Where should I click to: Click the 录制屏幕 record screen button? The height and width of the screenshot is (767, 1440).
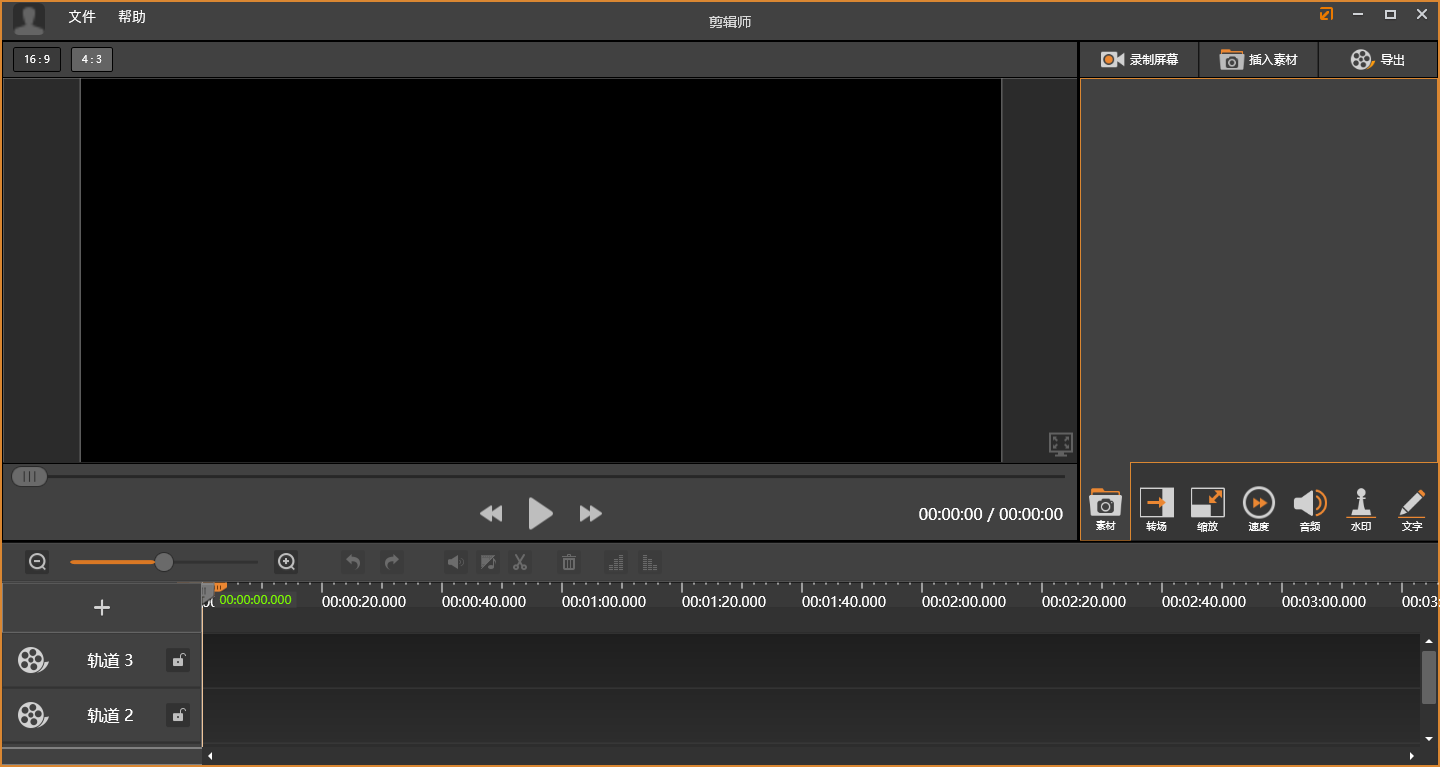pos(1139,60)
